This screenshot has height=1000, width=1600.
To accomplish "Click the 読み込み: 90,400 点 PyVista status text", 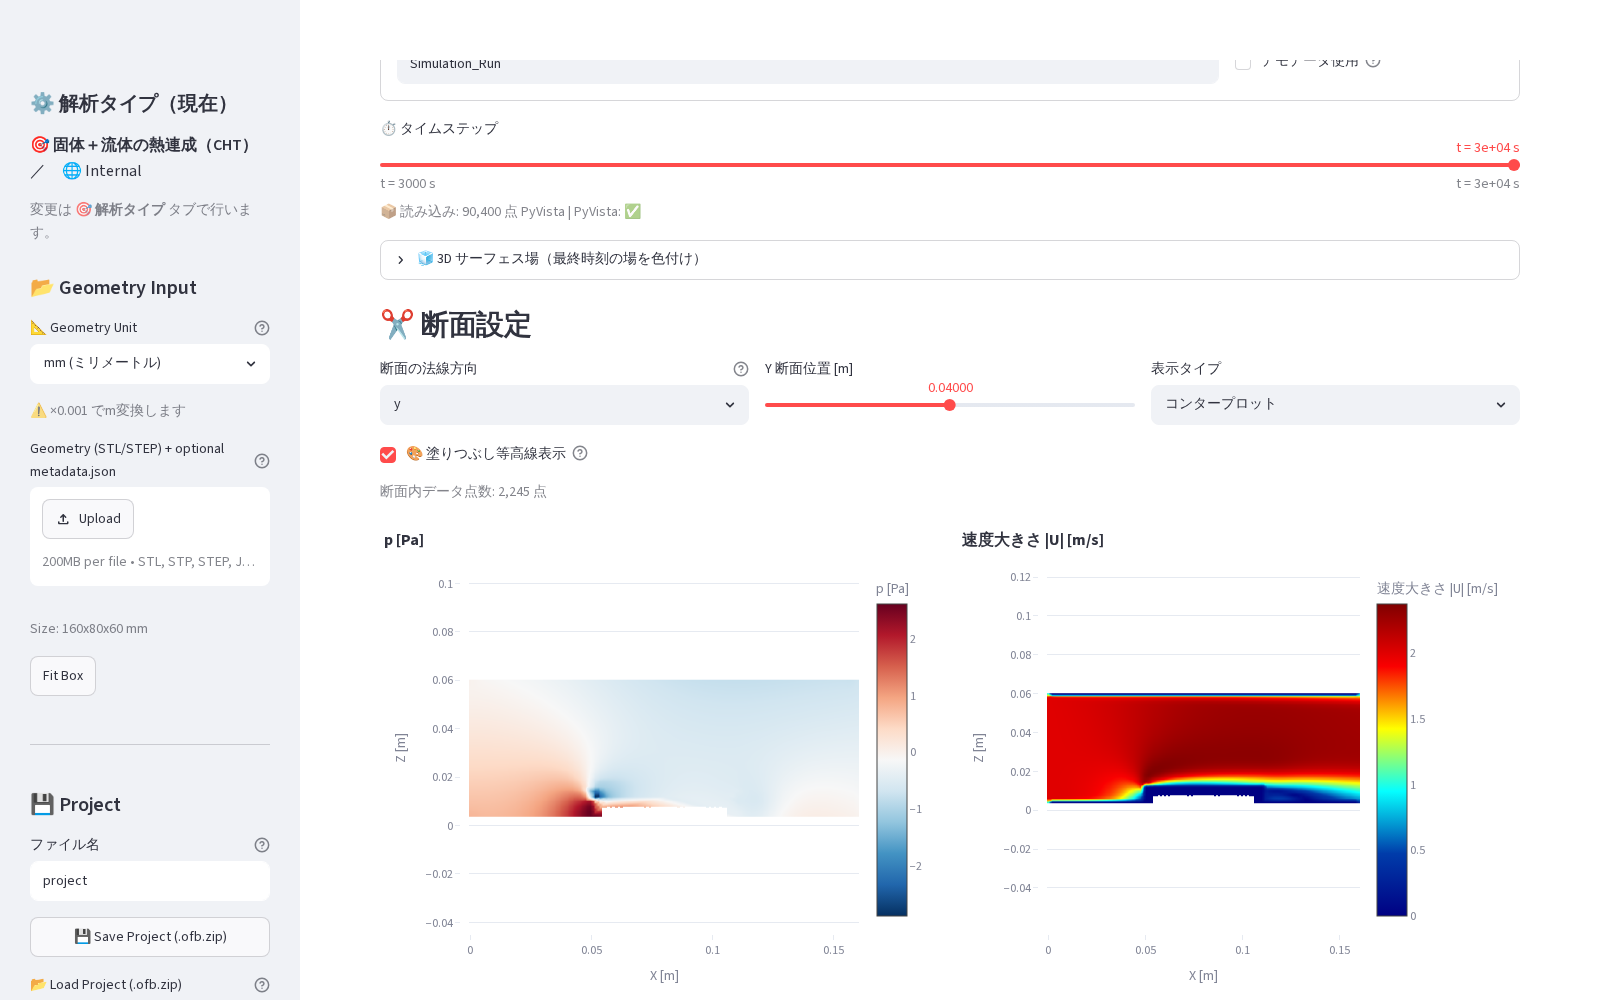I will (510, 212).
